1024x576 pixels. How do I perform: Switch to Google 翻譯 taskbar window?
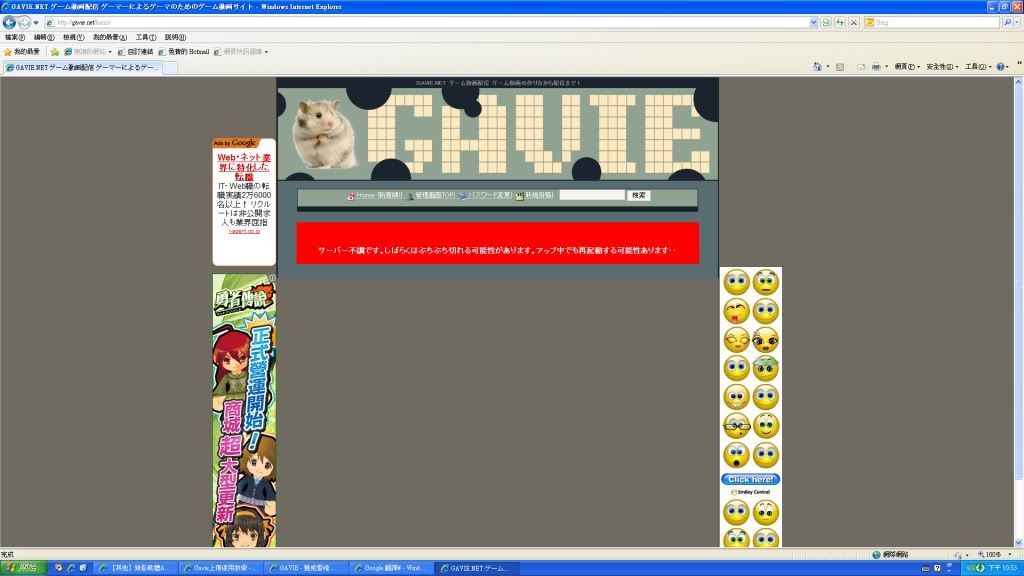click(391, 568)
